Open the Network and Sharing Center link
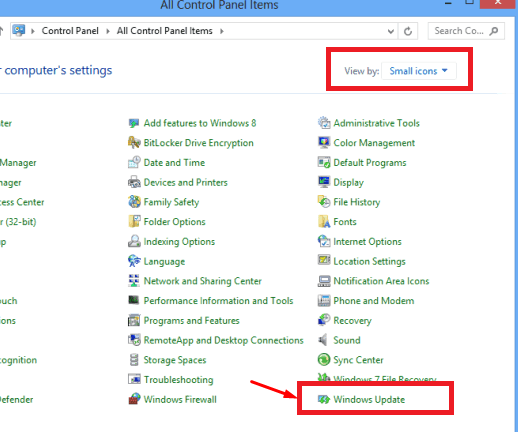The height and width of the screenshot is (432, 518). pos(203,281)
